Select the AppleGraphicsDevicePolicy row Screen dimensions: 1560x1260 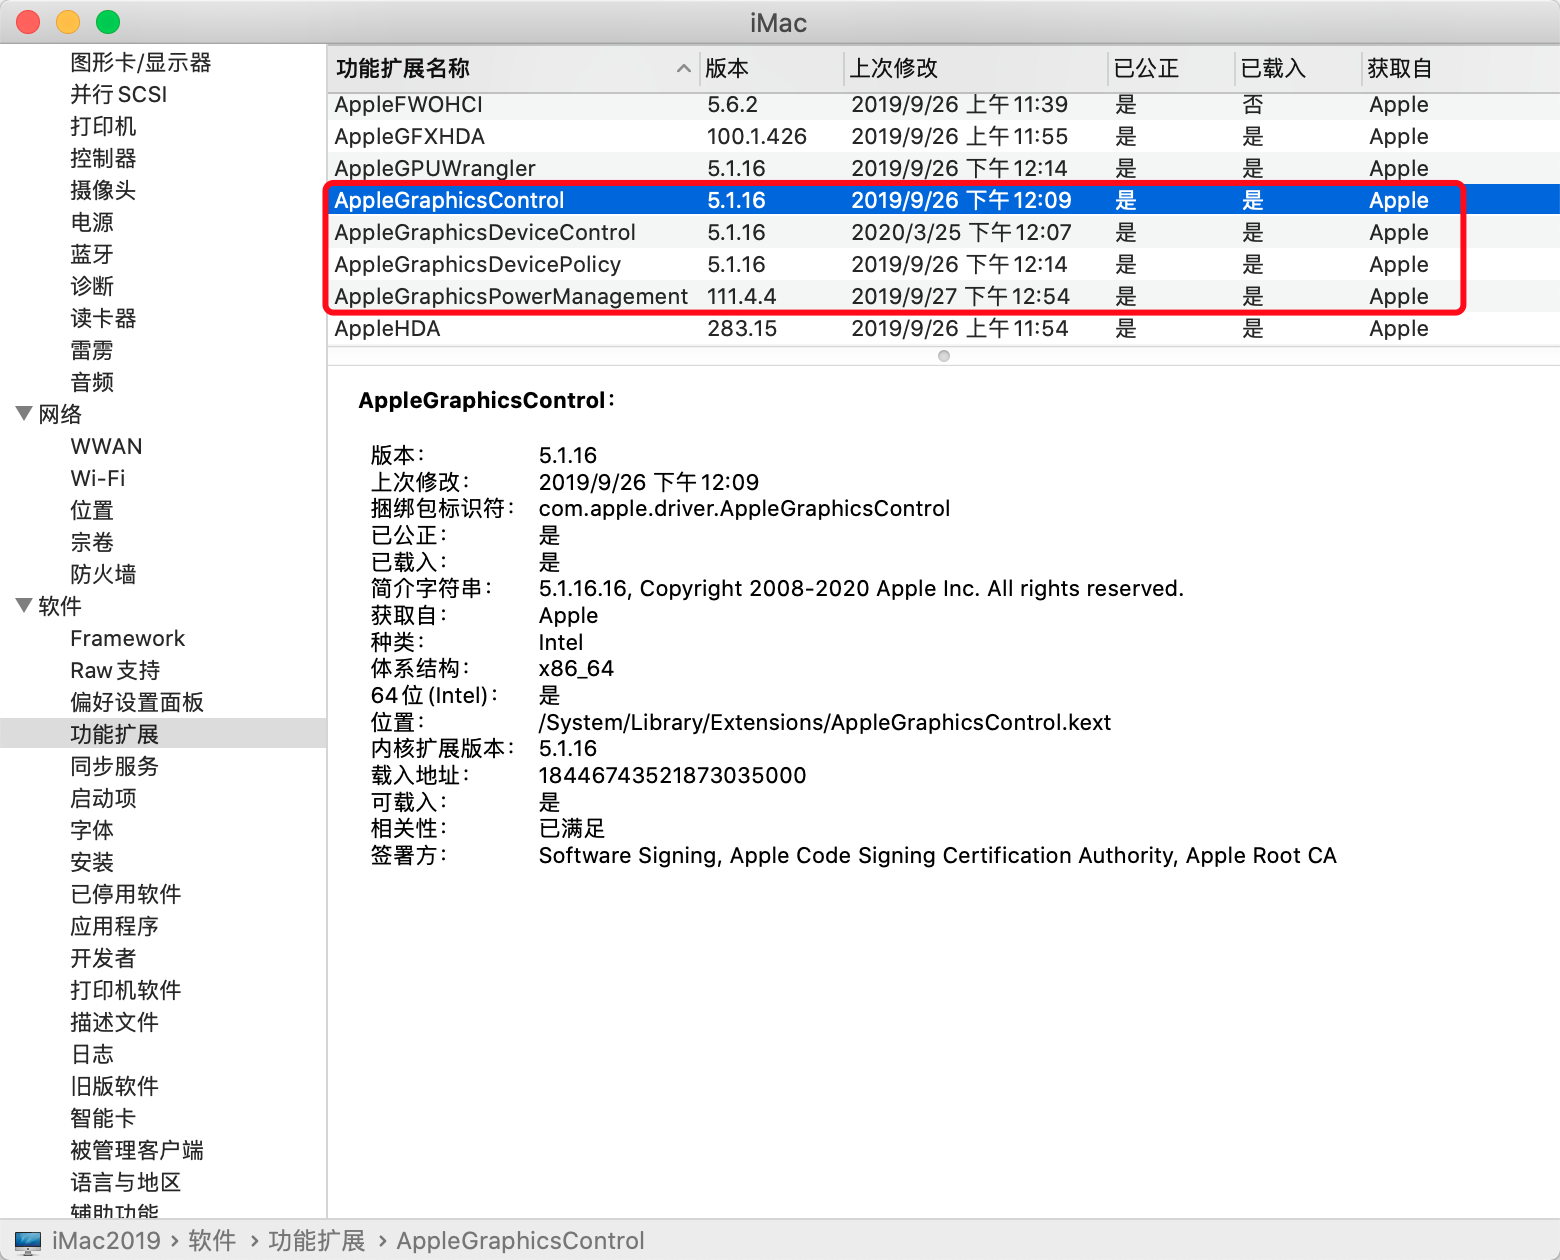943,264
